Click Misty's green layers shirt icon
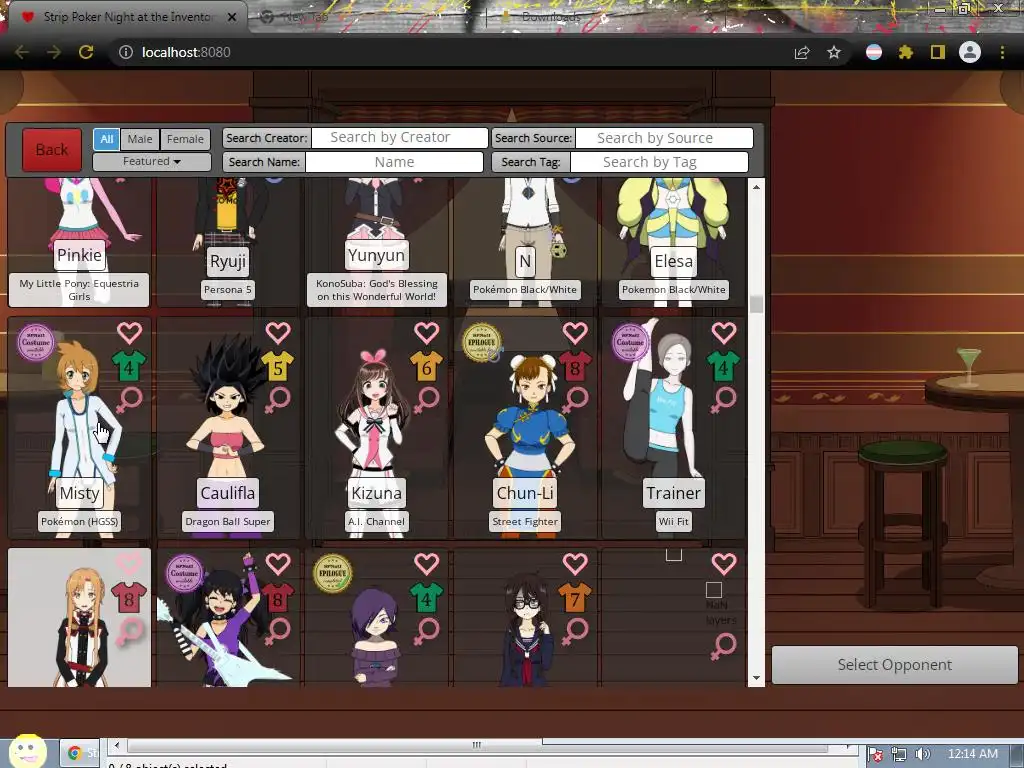The width and height of the screenshot is (1024, 768). (x=129, y=366)
